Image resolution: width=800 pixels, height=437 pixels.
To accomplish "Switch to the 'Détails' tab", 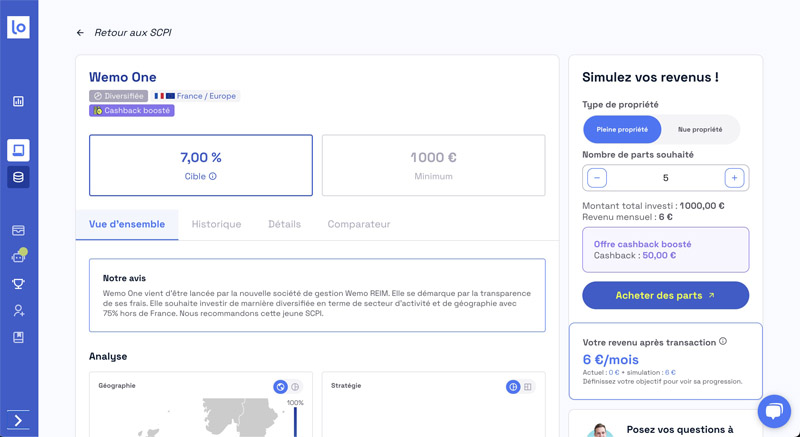I will tap(285, 224).
